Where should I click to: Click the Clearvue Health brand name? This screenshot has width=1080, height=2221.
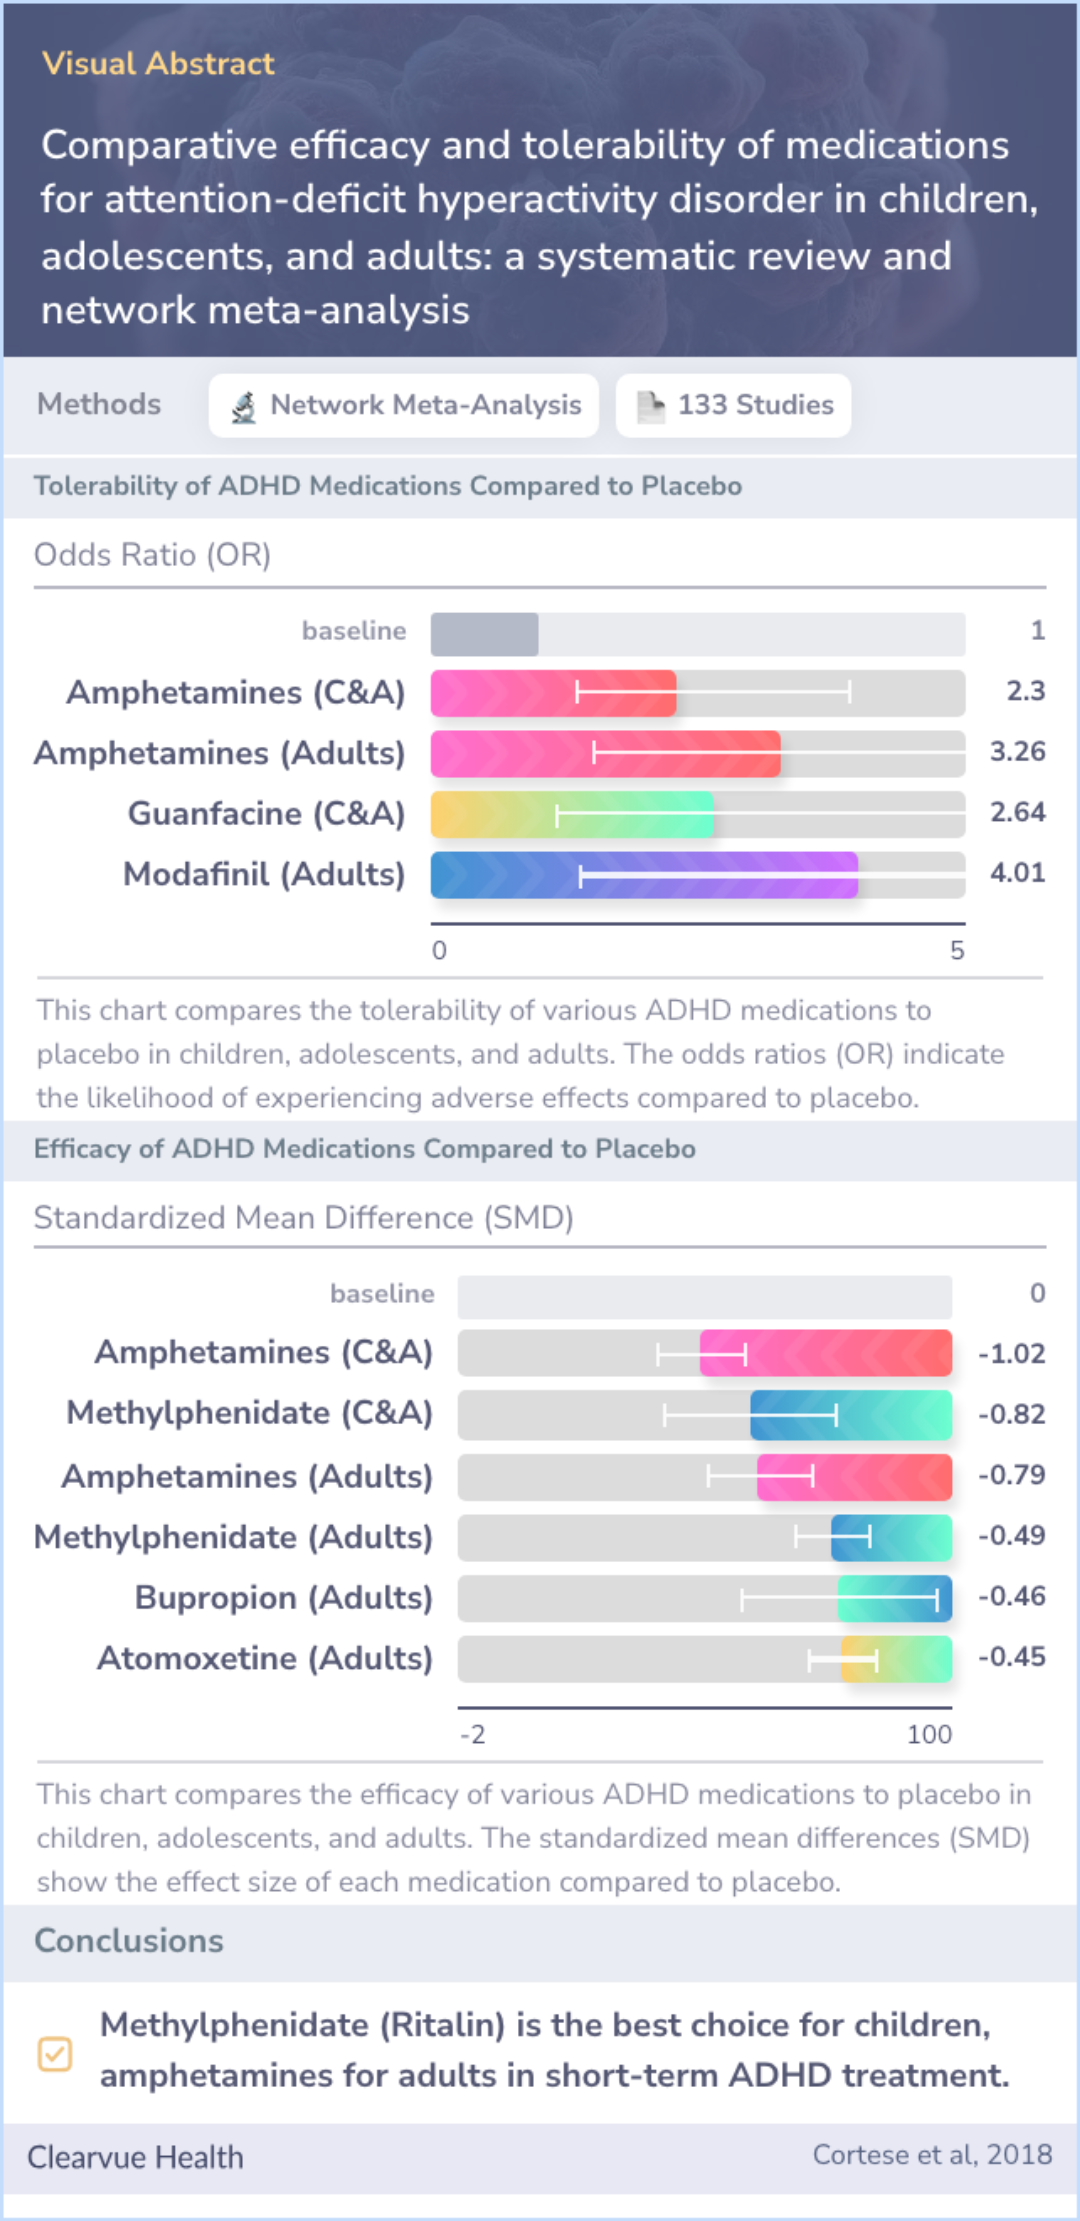135,2158
